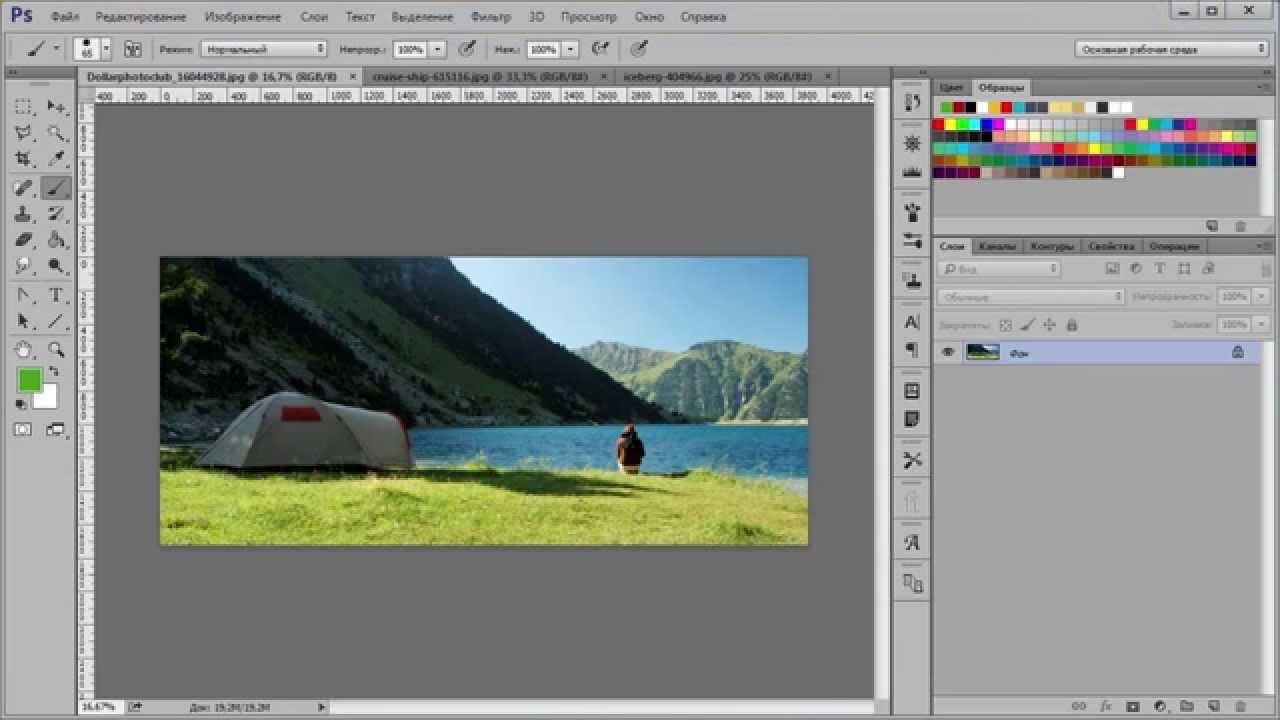
Task: Toggle lock all in Layers panel
Action: 1071,325
